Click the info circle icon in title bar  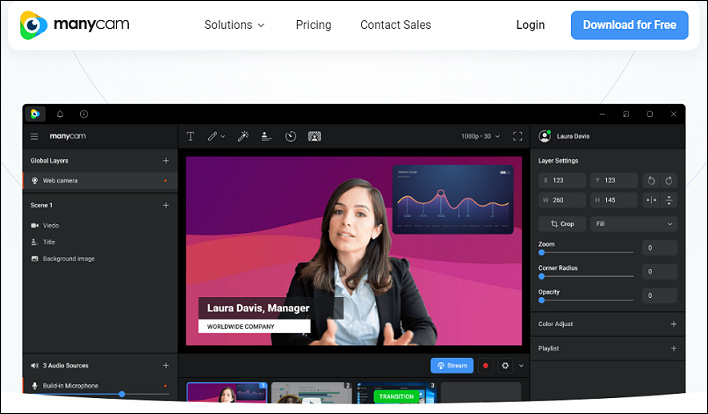(84, 114)
